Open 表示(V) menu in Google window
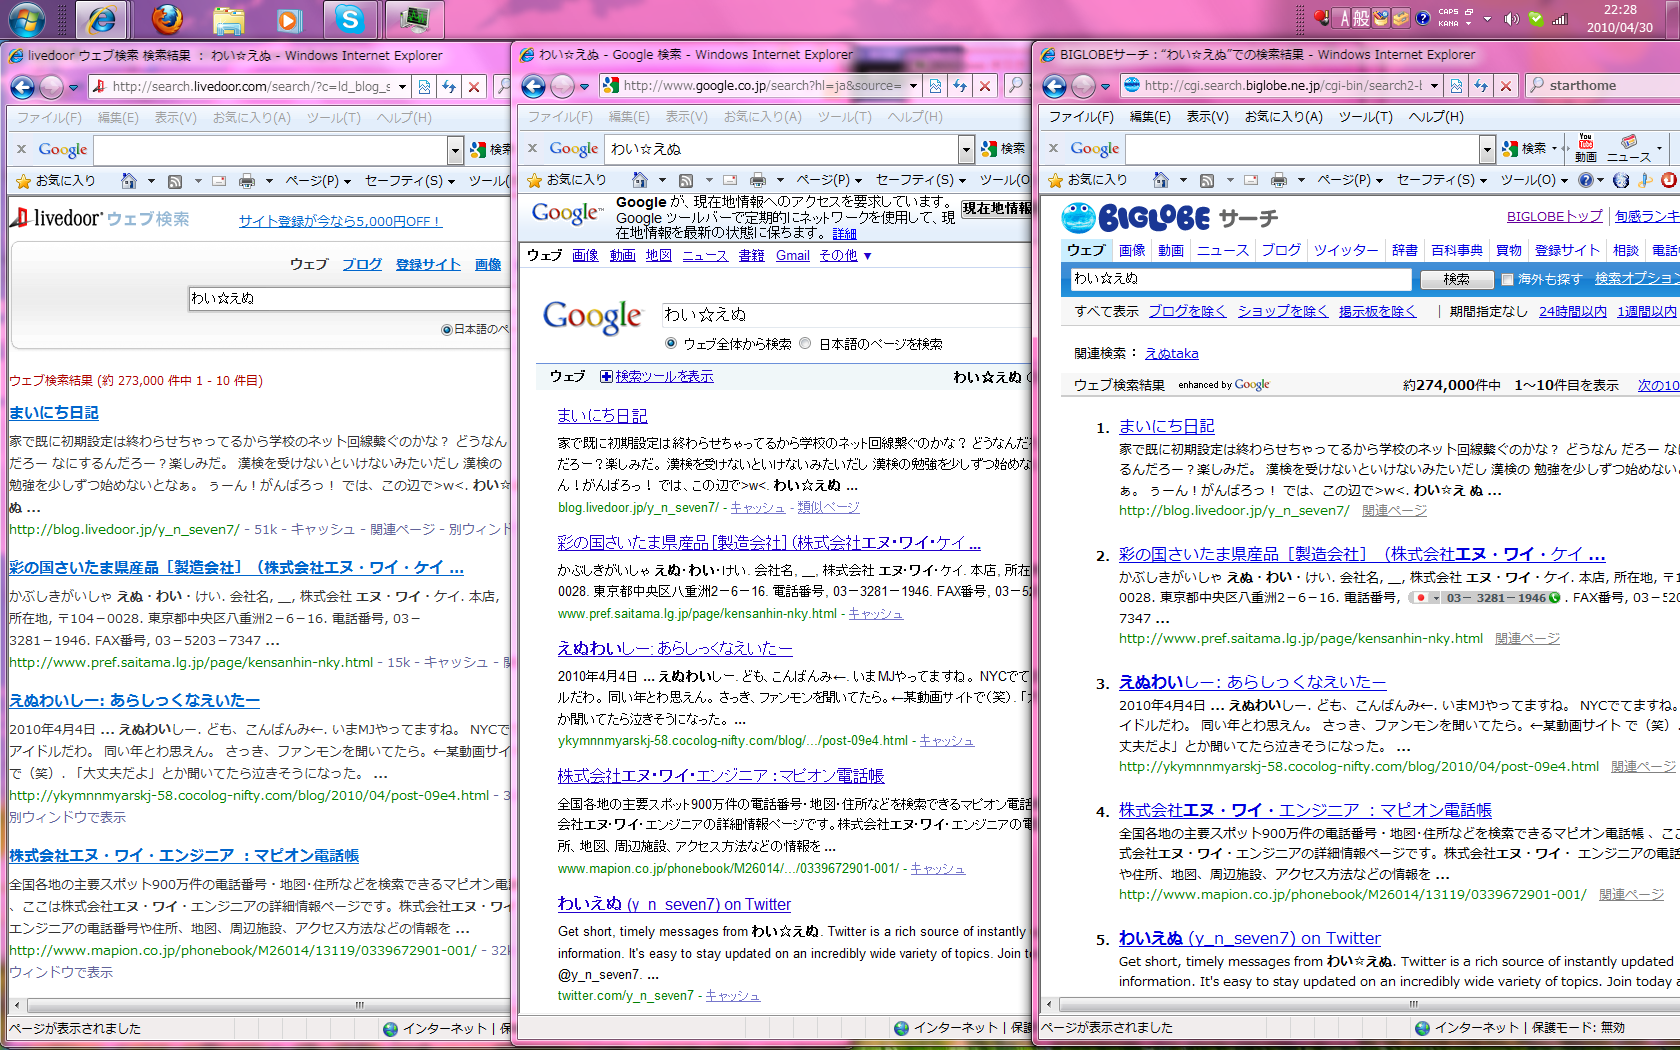This screenshot has width=1680, height=1050. point(686,117)
